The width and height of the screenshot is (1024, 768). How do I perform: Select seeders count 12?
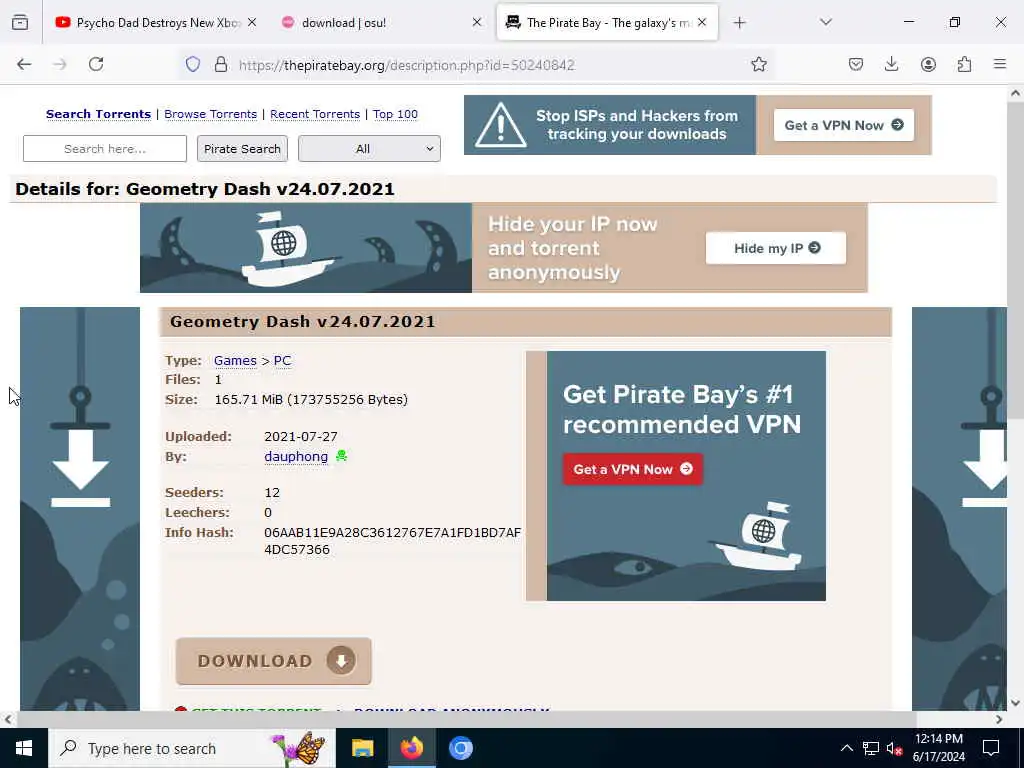272,492
